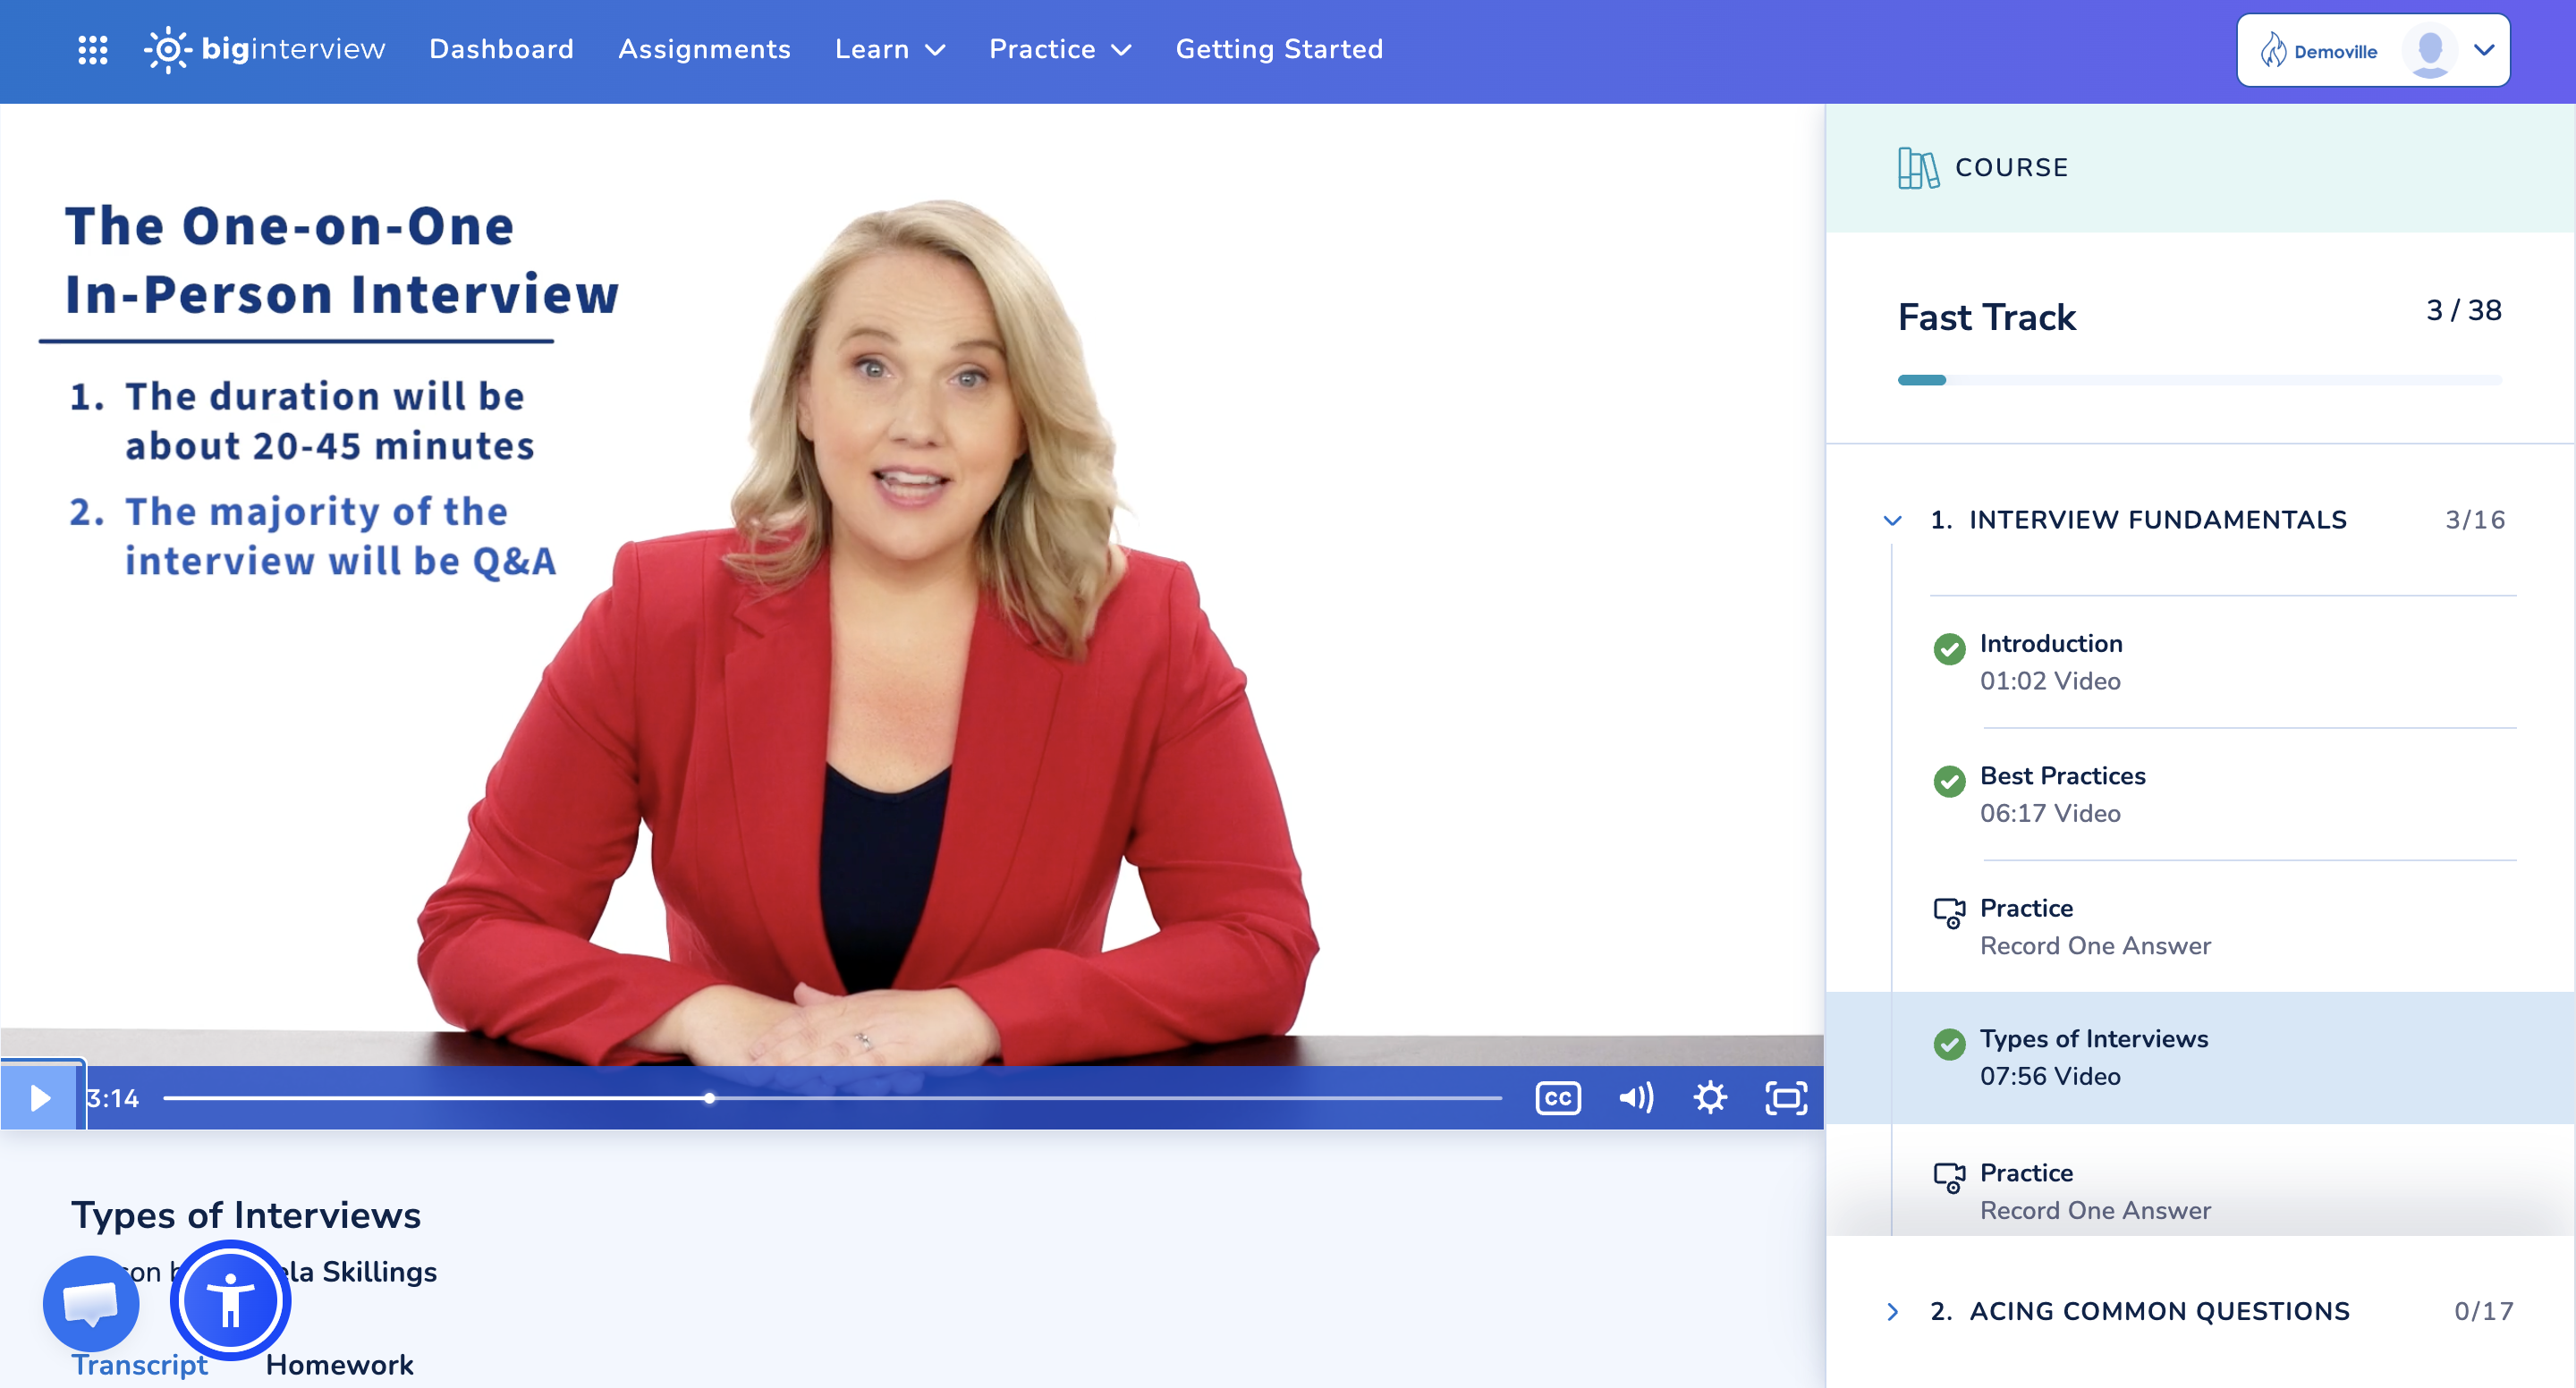Open the Practice dropdown menu
This screenshot has height=1388, width=2576.
click(x=1059, y=49)
